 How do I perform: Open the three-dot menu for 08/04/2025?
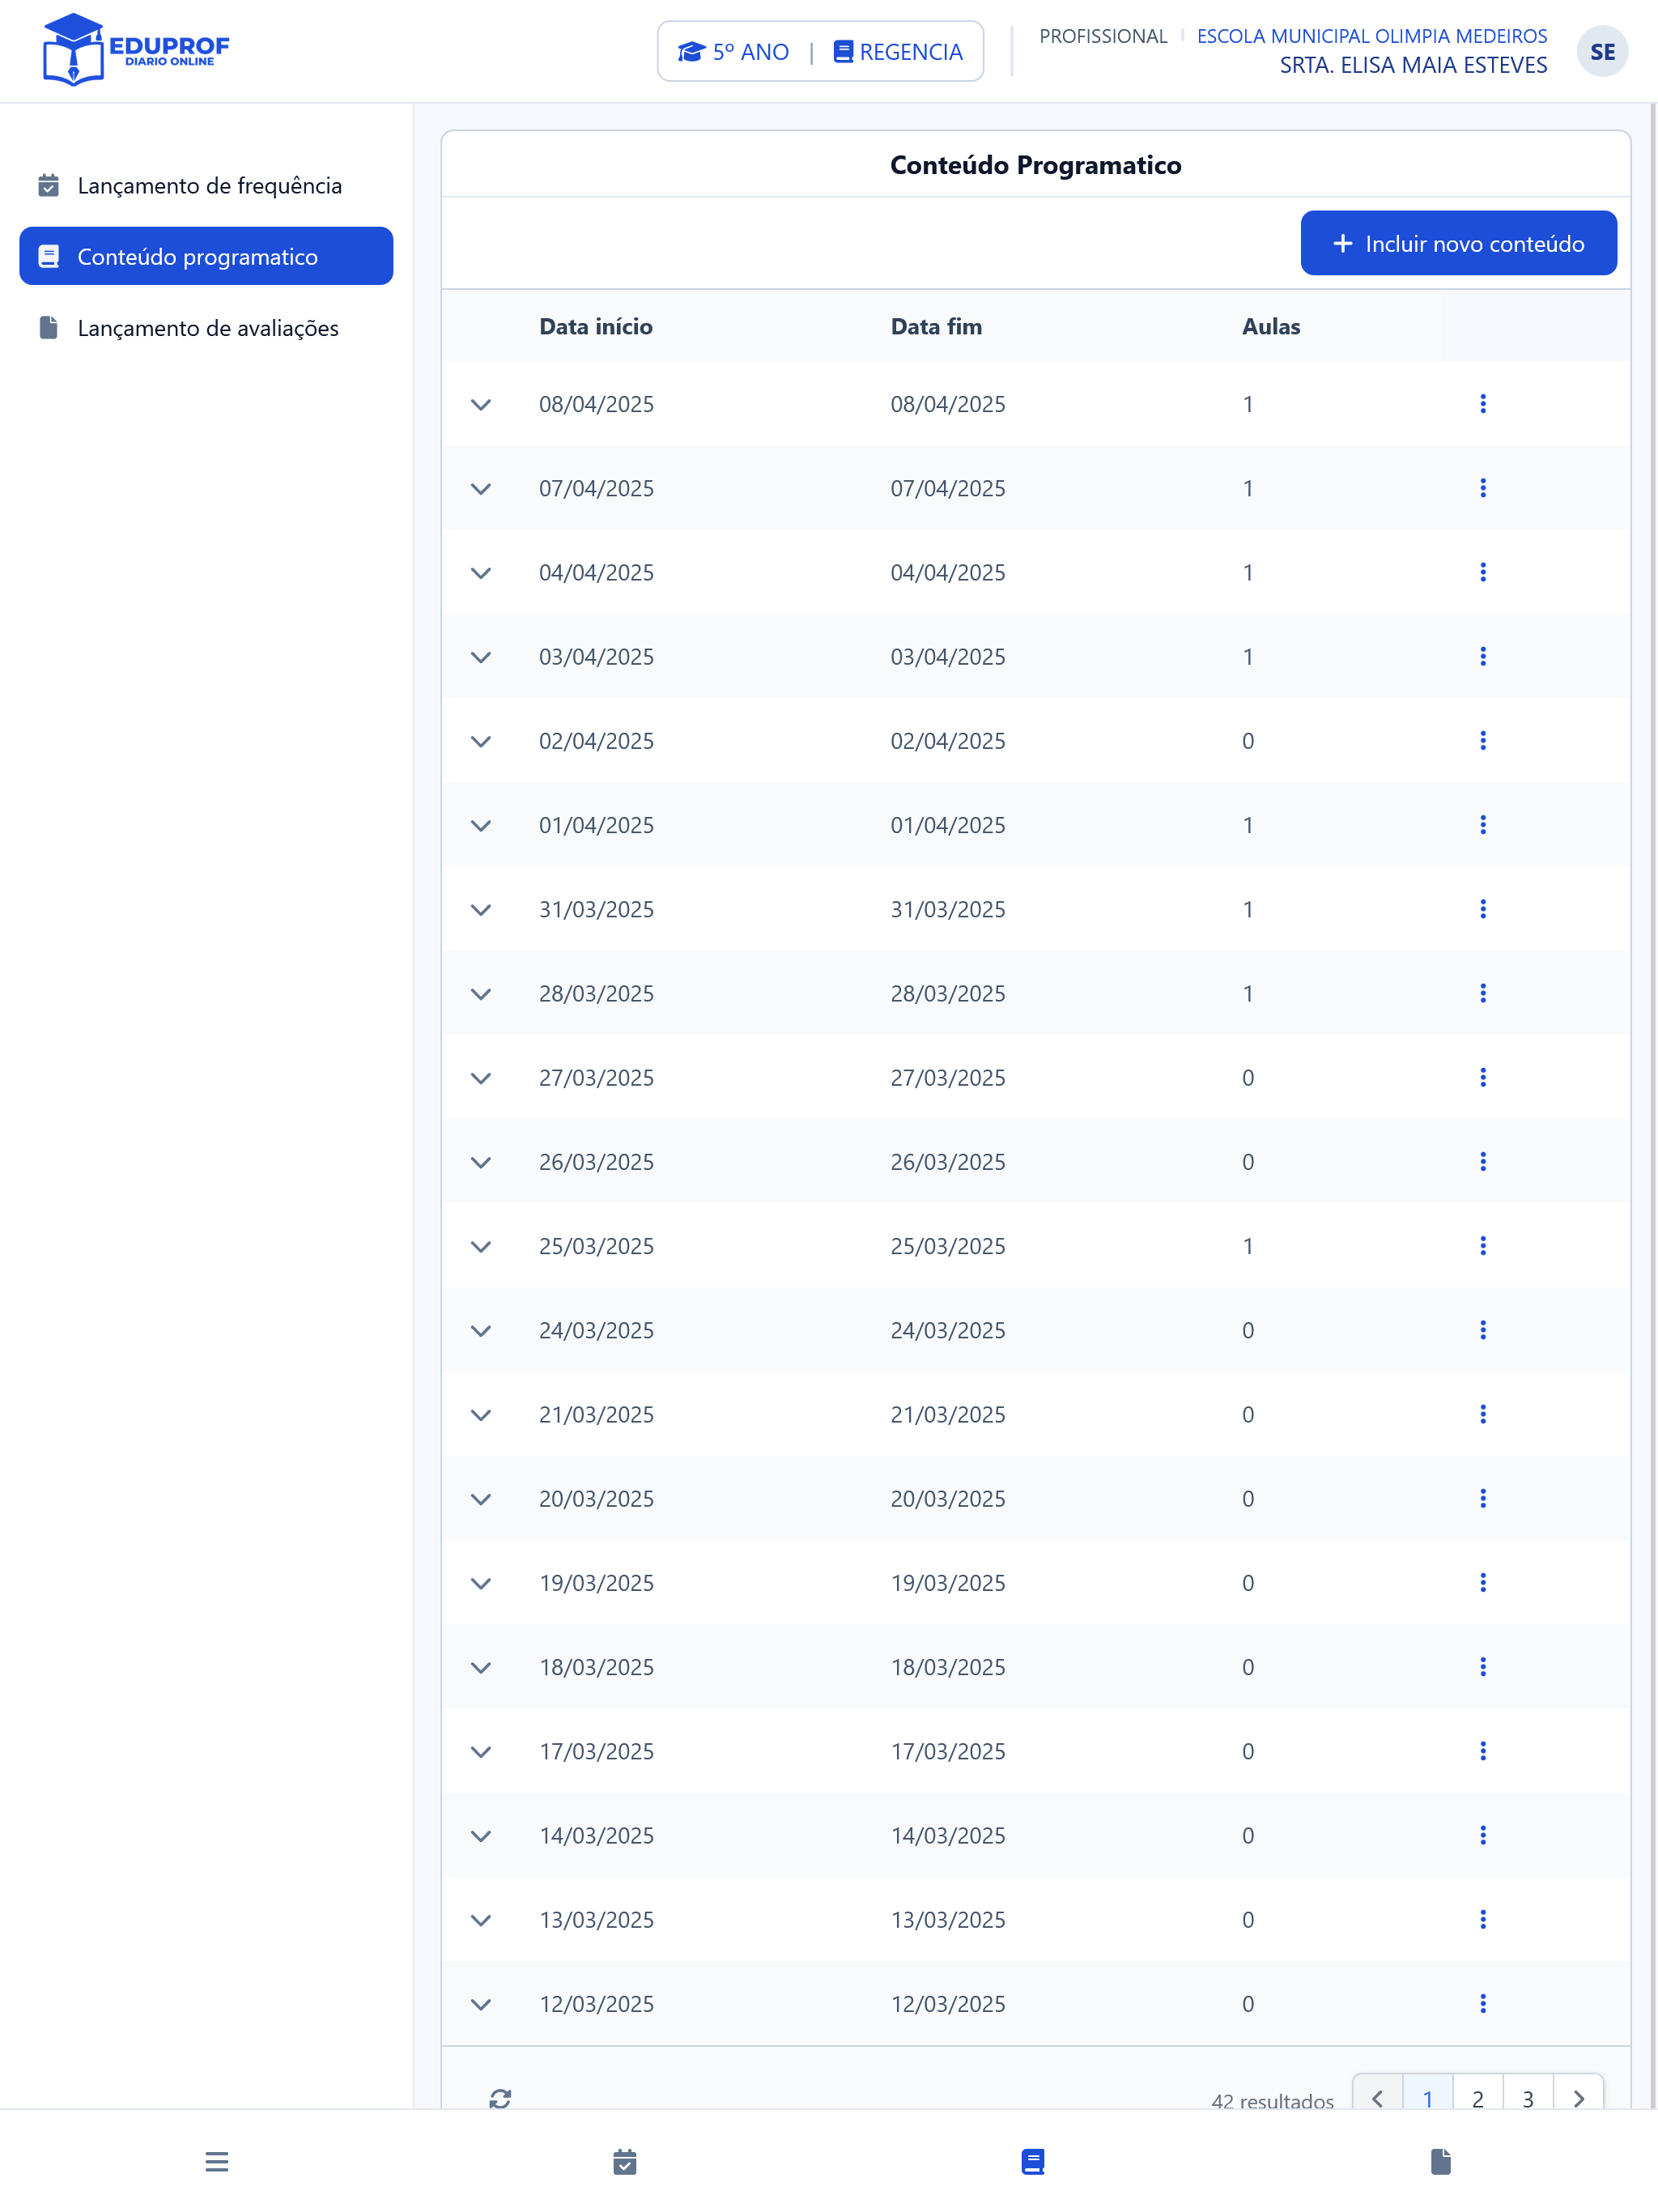[1482, 404]
